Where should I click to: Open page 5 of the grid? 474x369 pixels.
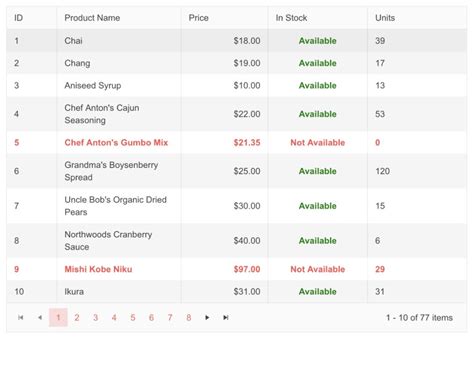[x=133, y=317]
